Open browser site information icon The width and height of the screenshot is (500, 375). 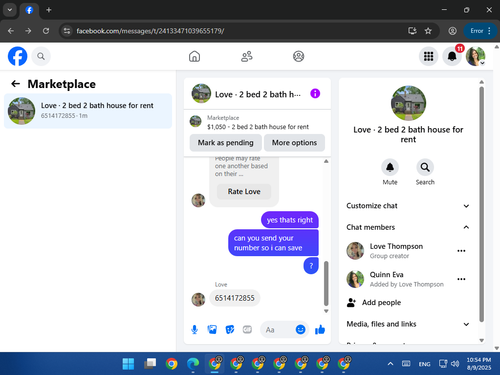click(x=67, y=31)
